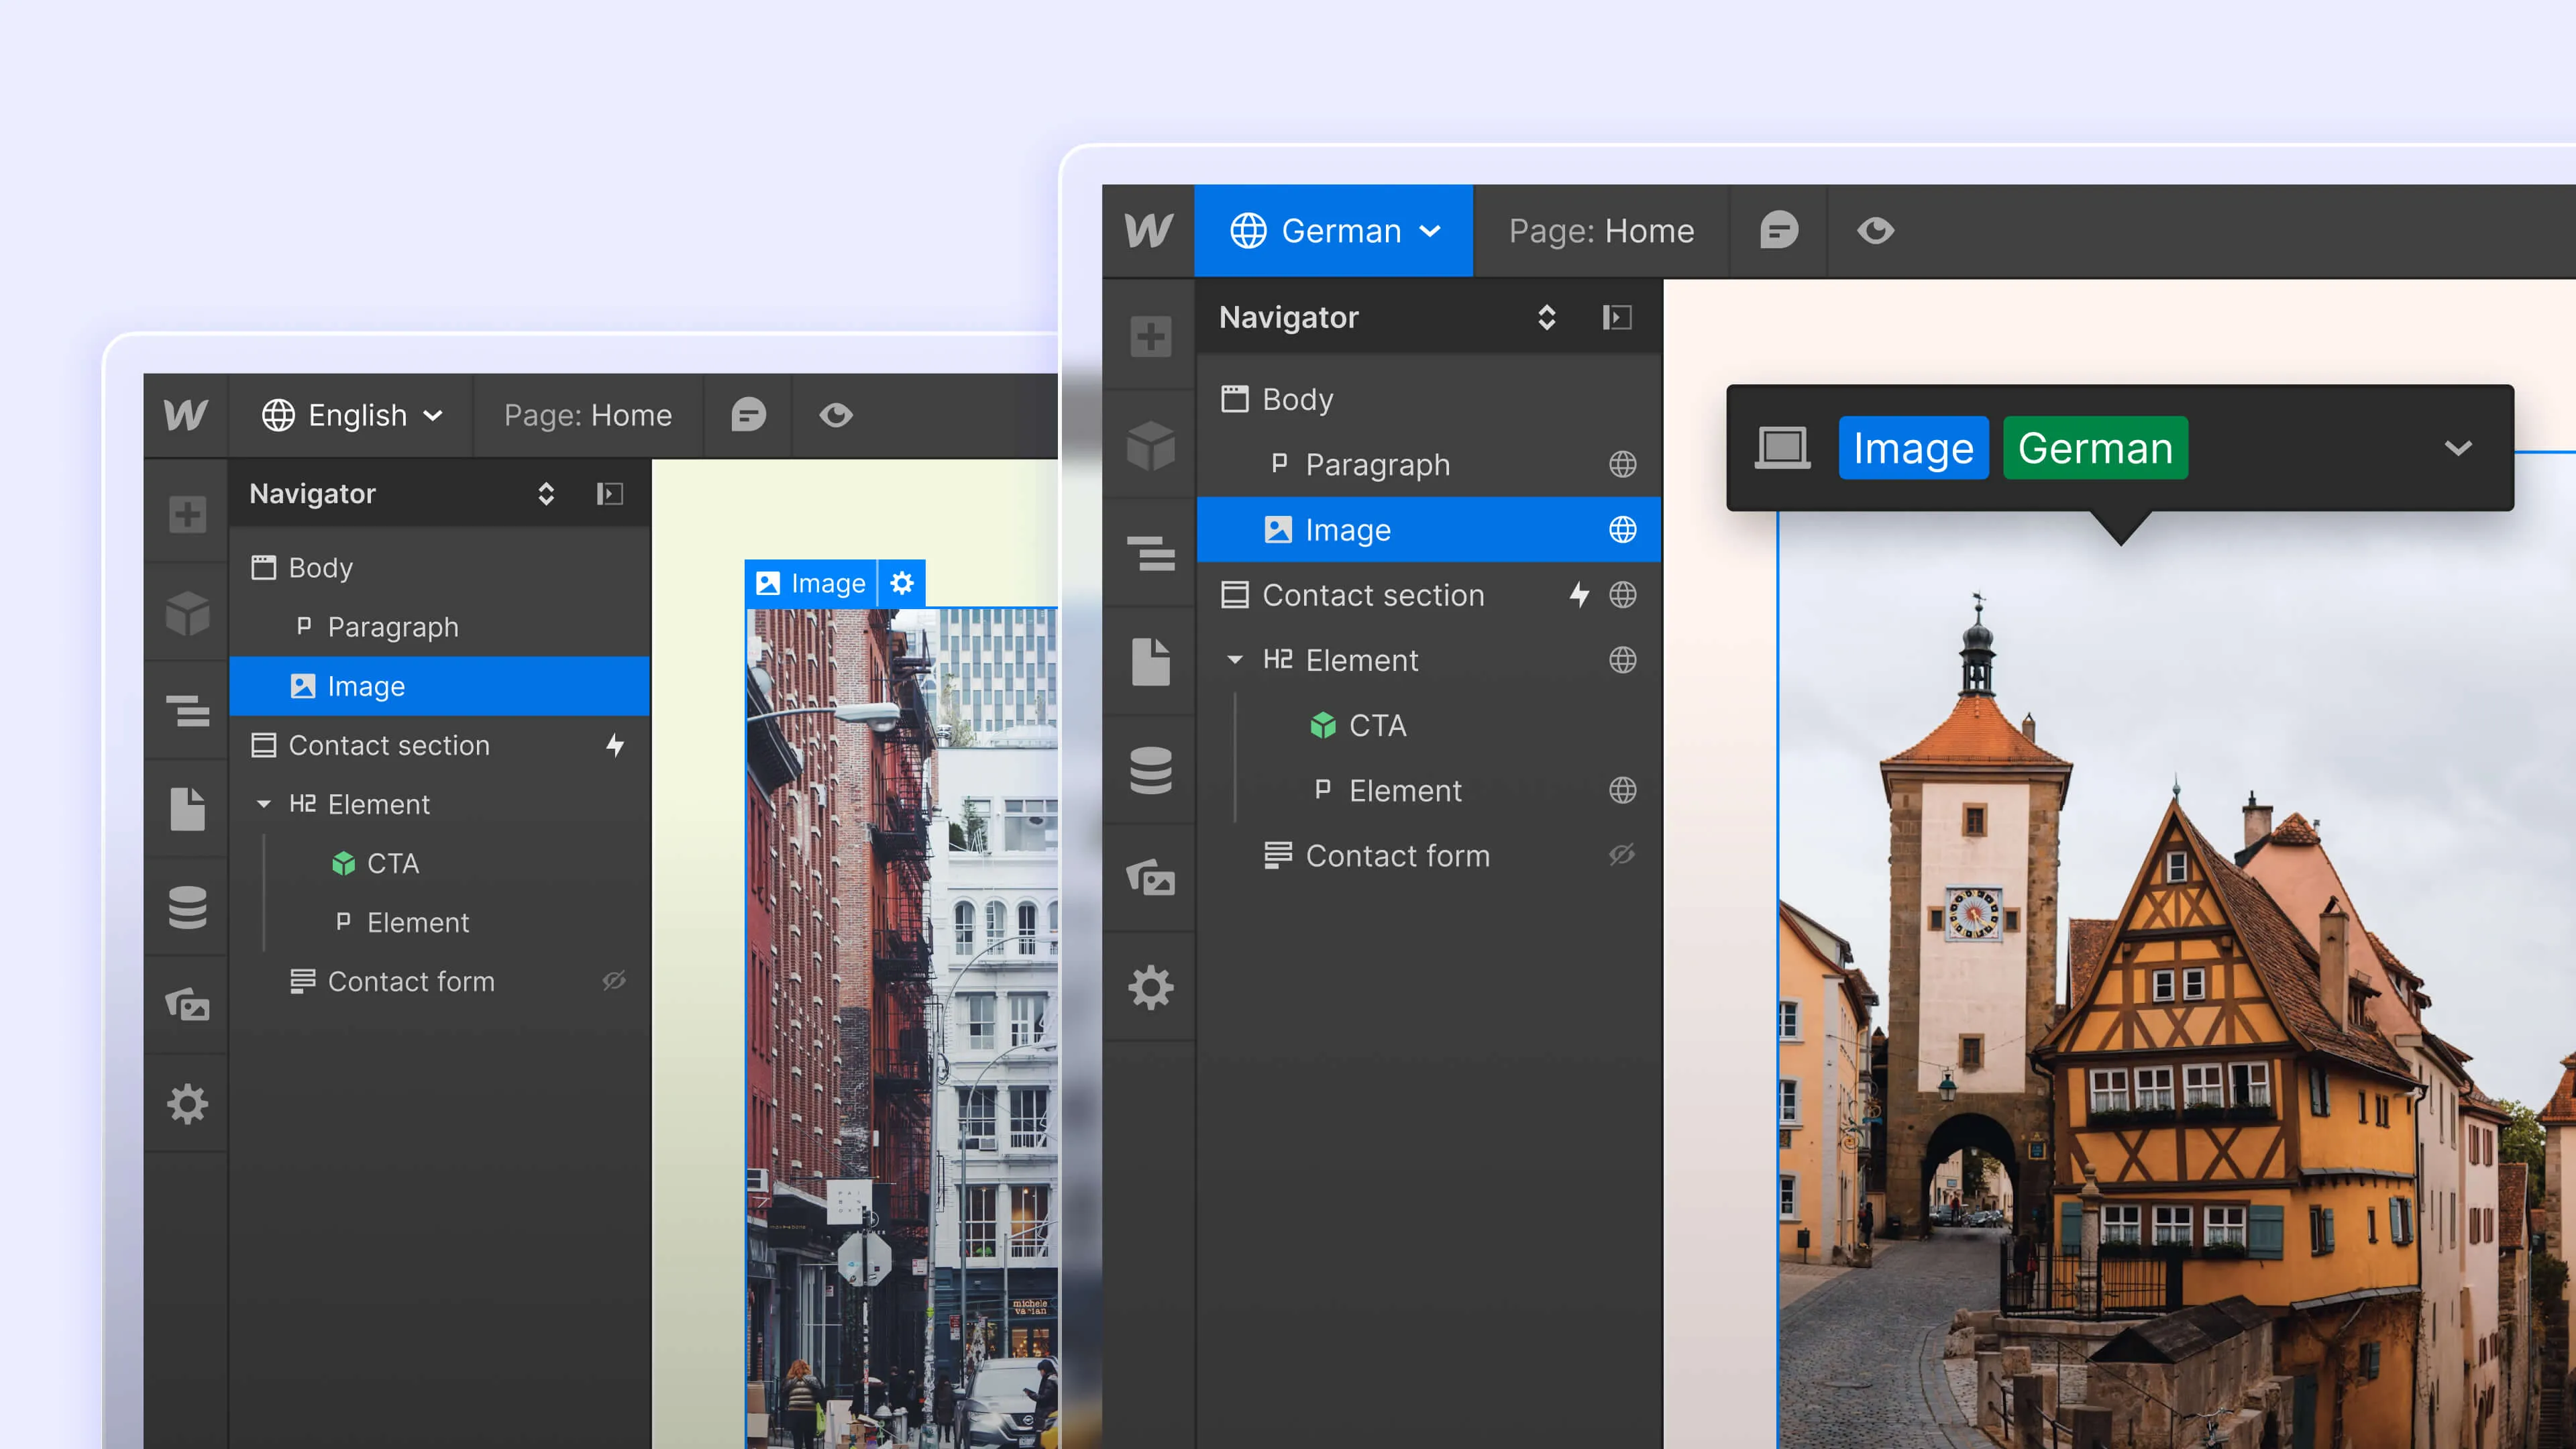Screen dimensions: 2576x1449
Task: Open the Add elements panel in German window
Action: (x=1150, y=336)
